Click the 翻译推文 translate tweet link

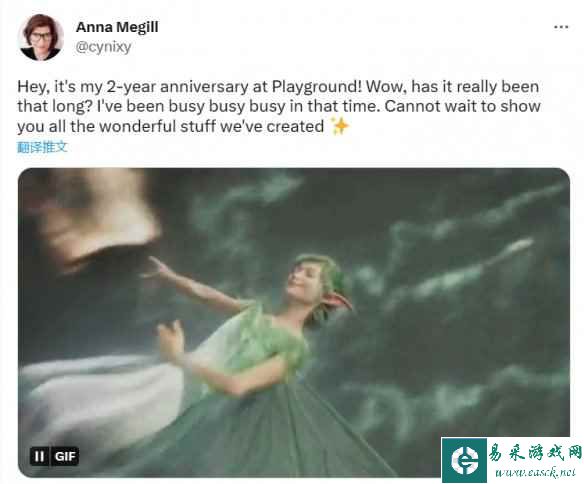tap(42, 147)
